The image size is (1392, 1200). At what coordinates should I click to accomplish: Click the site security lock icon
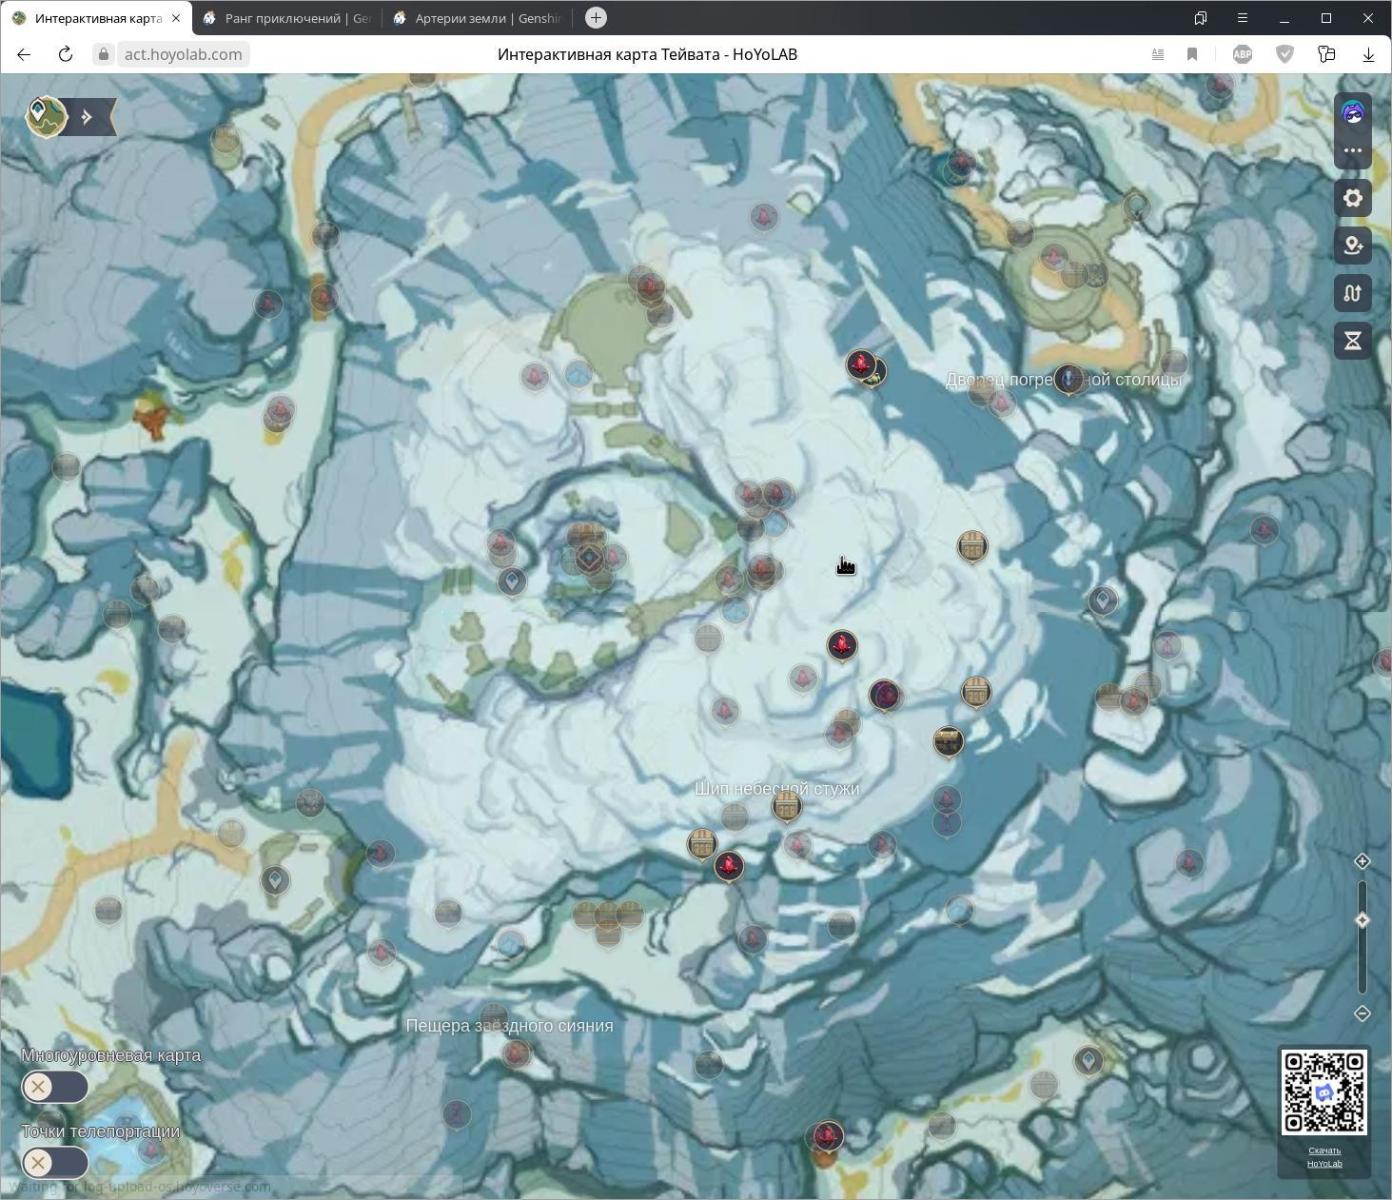(103, 54)
